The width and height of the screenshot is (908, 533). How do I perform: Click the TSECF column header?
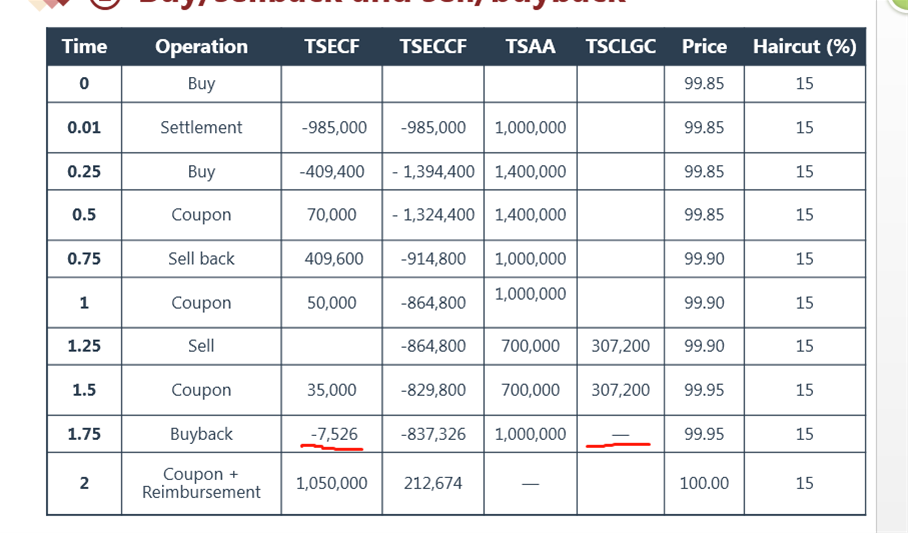[x=332, y=46]
